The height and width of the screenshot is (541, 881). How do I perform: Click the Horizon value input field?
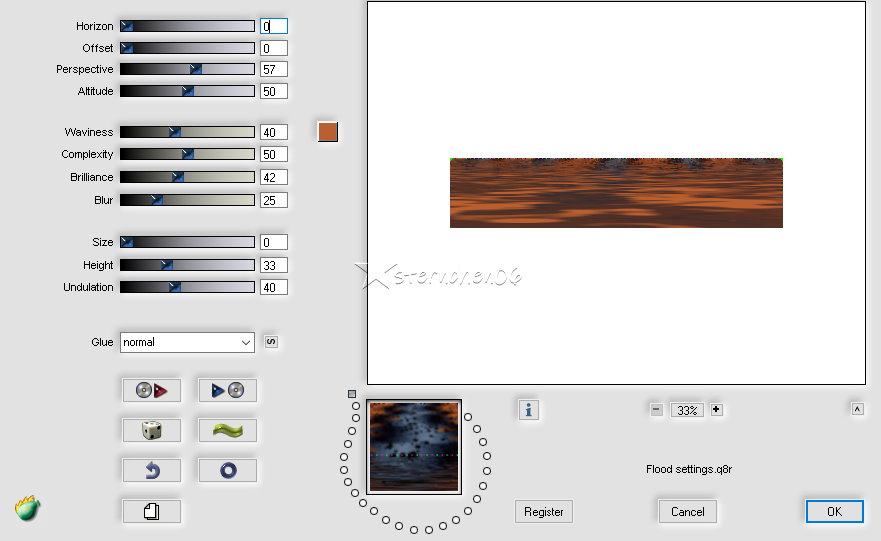(x=273, y=26)
